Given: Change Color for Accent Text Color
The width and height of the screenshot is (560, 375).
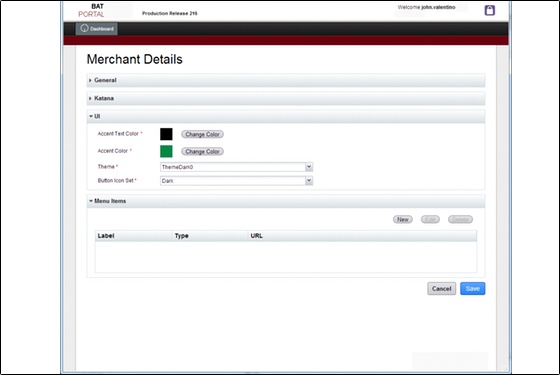Looking at the screenshot, I should point(202,134).
